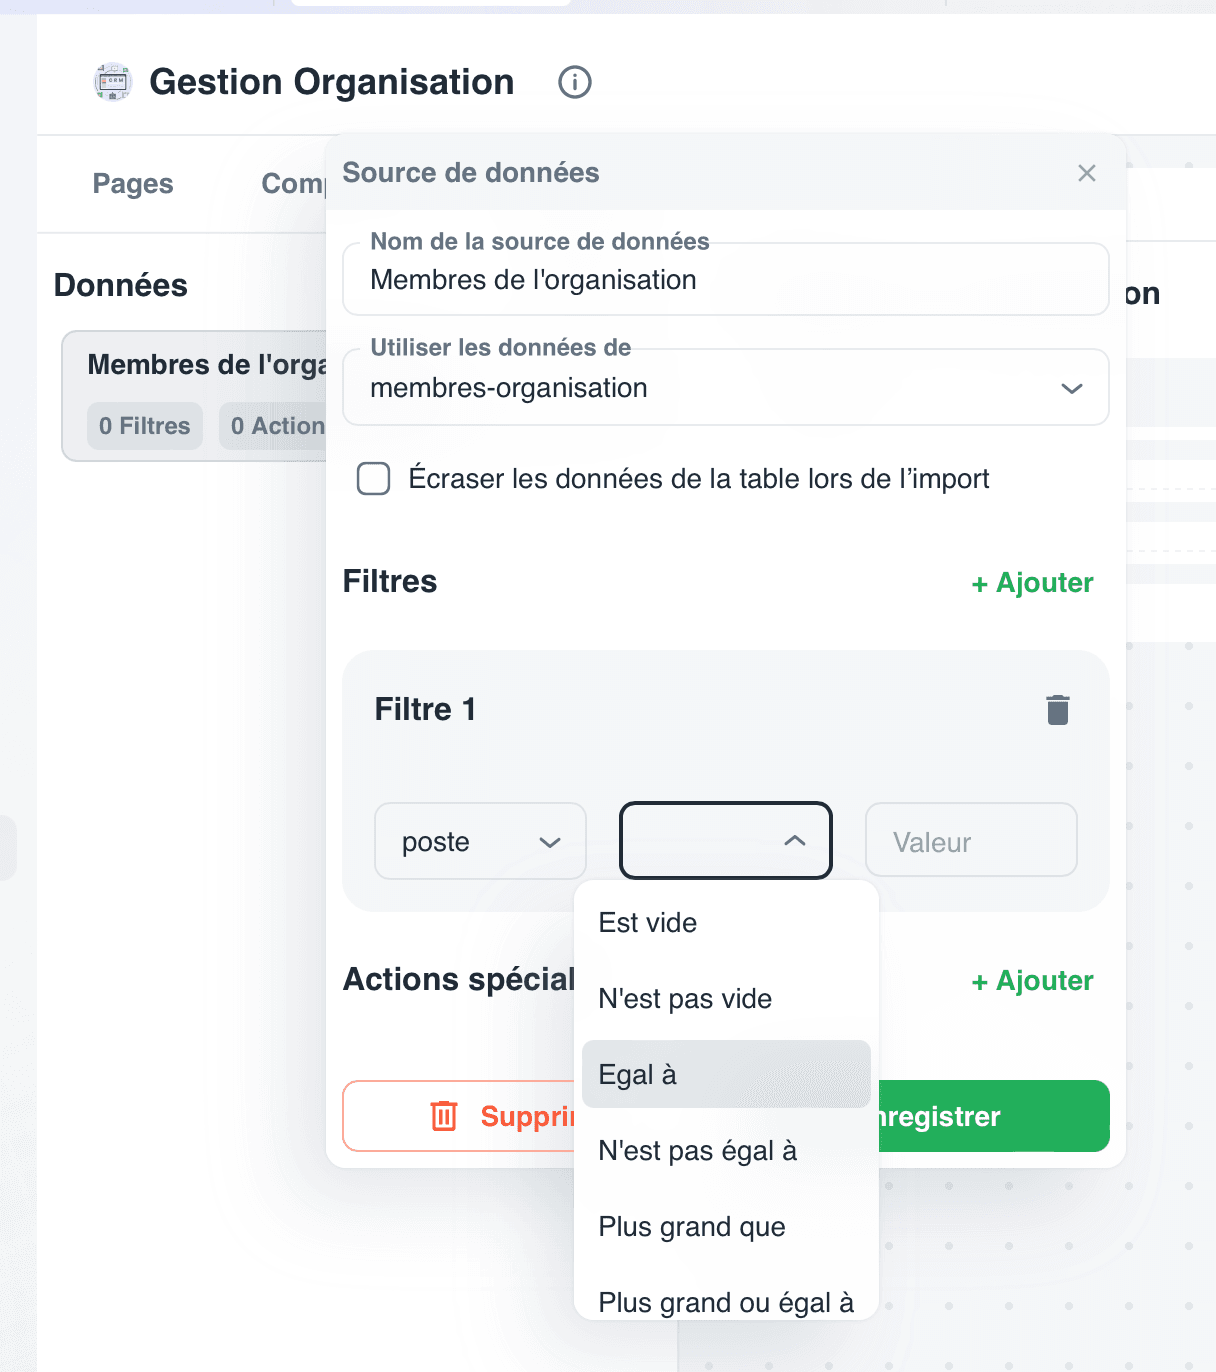1216x1372 pixels.
Task: Pick the Plus grand que option
Action: point(726,1227)
